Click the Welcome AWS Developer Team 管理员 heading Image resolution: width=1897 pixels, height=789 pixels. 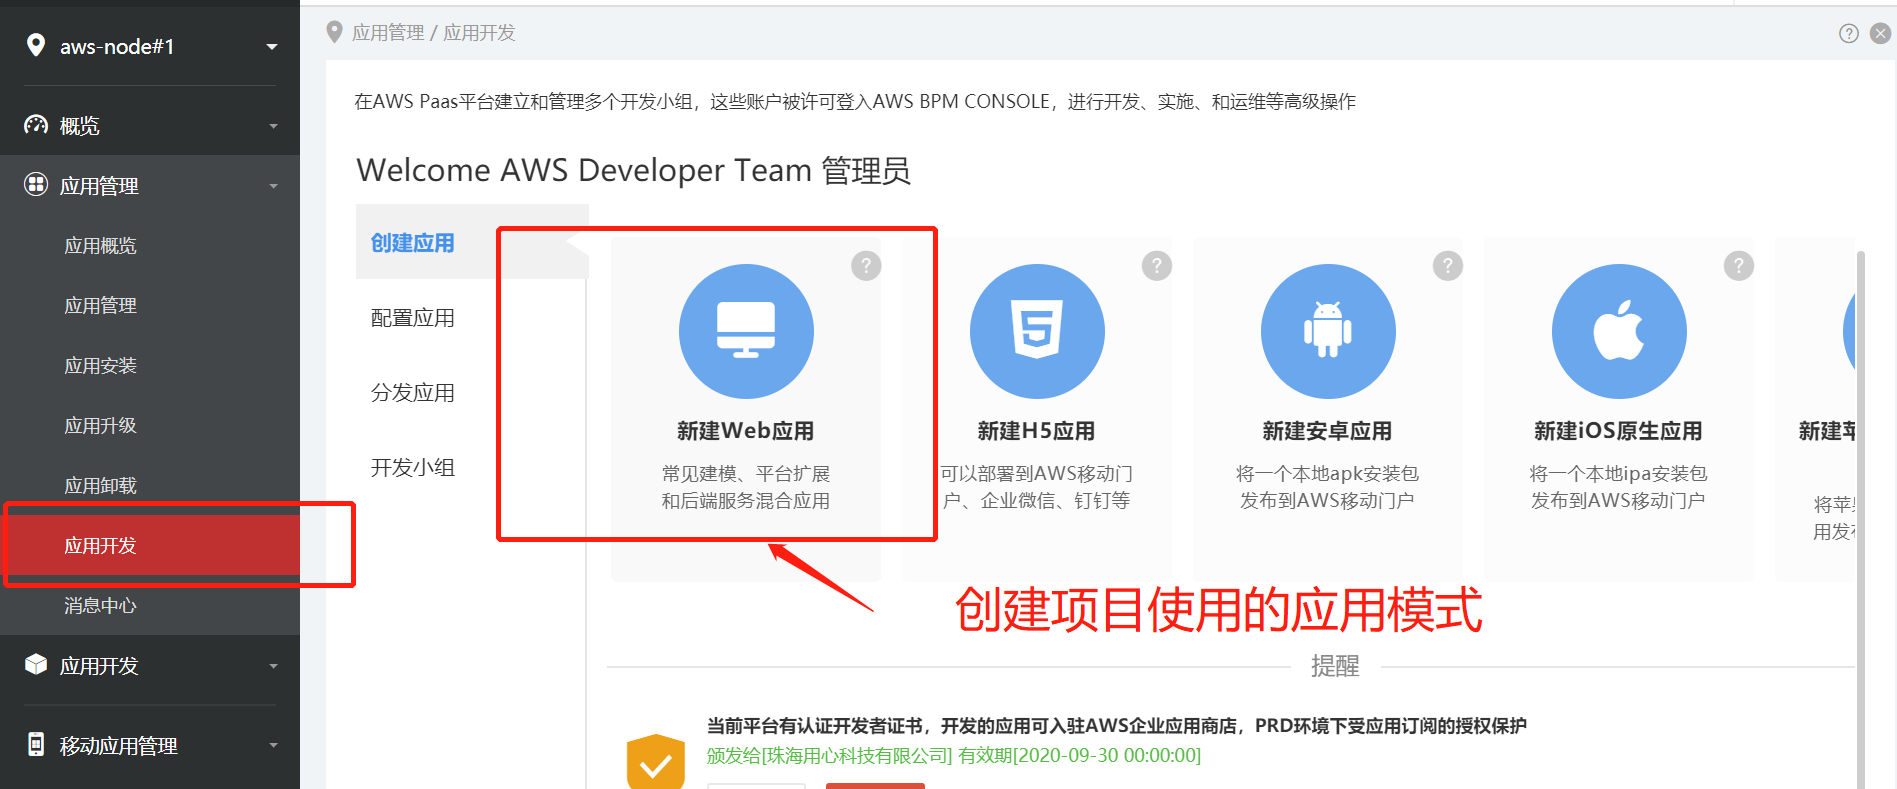[x=633, y=170]
